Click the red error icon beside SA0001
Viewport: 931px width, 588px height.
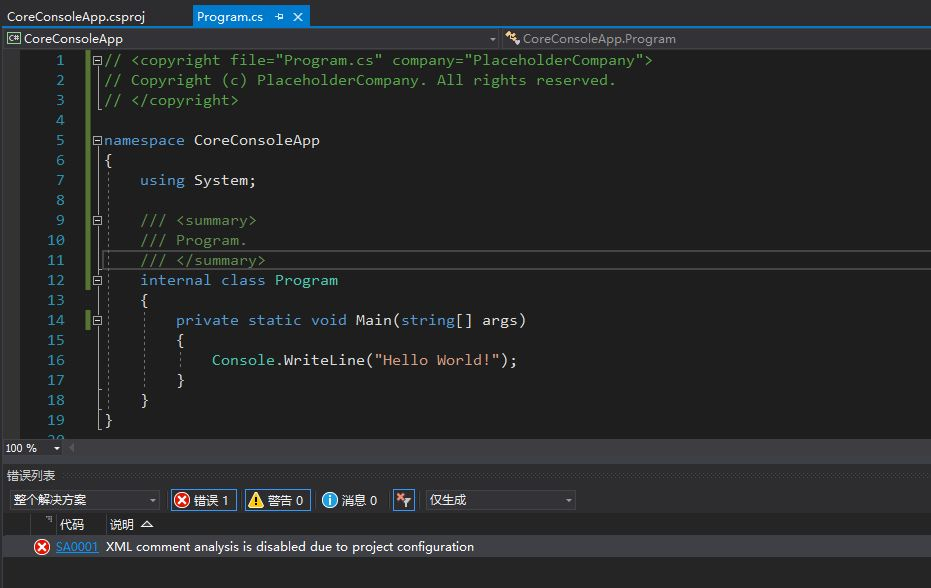point(42,547)
